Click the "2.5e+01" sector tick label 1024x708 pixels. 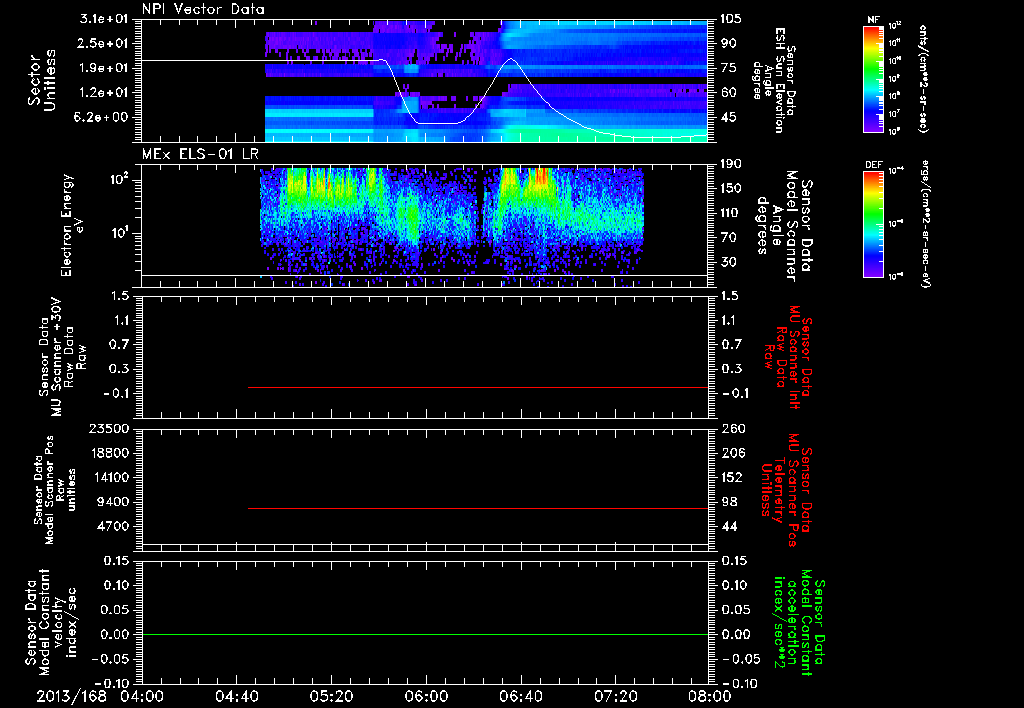104,43
